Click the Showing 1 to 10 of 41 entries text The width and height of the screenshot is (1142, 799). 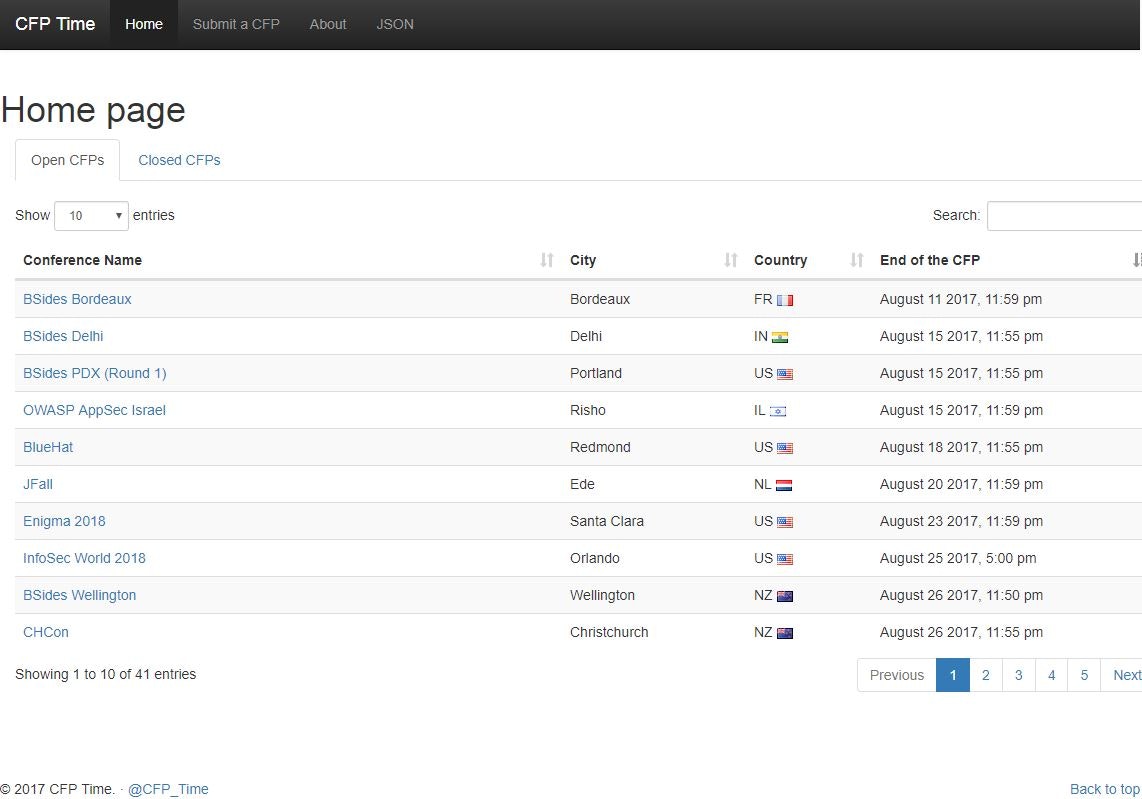pyautogui.click(x=106, y=674)
